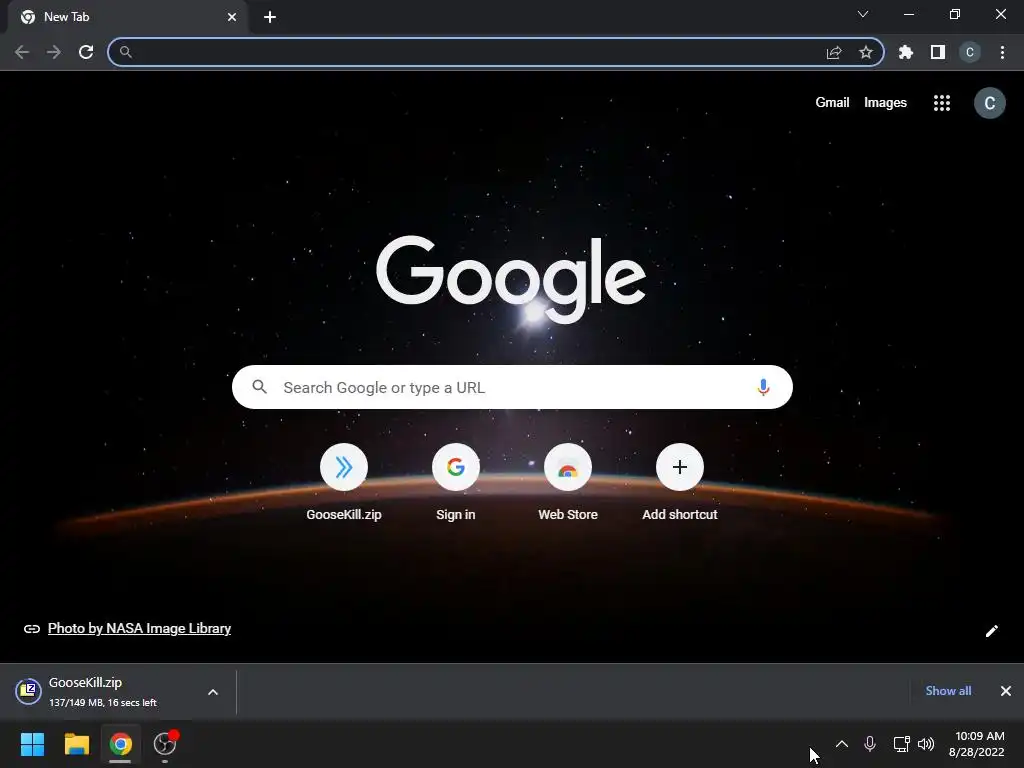Screen dimensions: 1024x768
Task: Open the Web Store shortcut tile
Action: pos(568,482)
